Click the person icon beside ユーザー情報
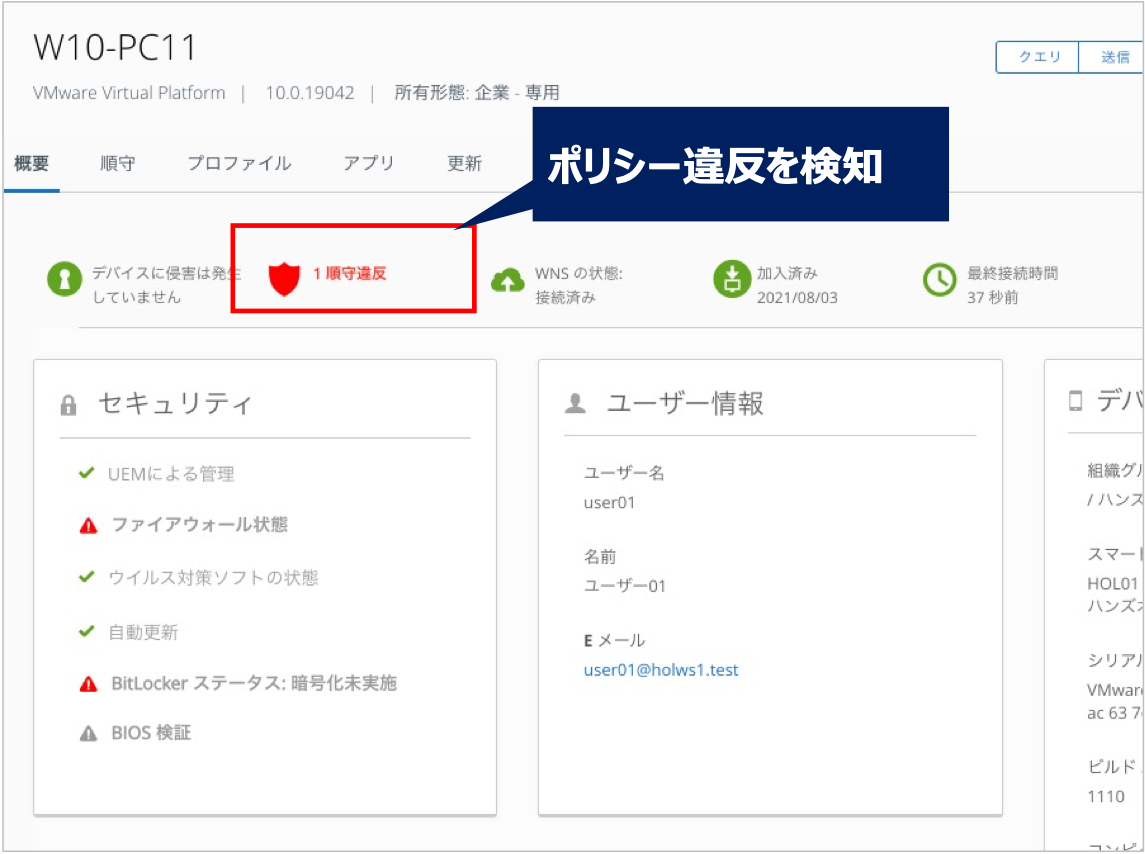The height and width of the screenshot is (854, 1145). (x=575, y=403)
